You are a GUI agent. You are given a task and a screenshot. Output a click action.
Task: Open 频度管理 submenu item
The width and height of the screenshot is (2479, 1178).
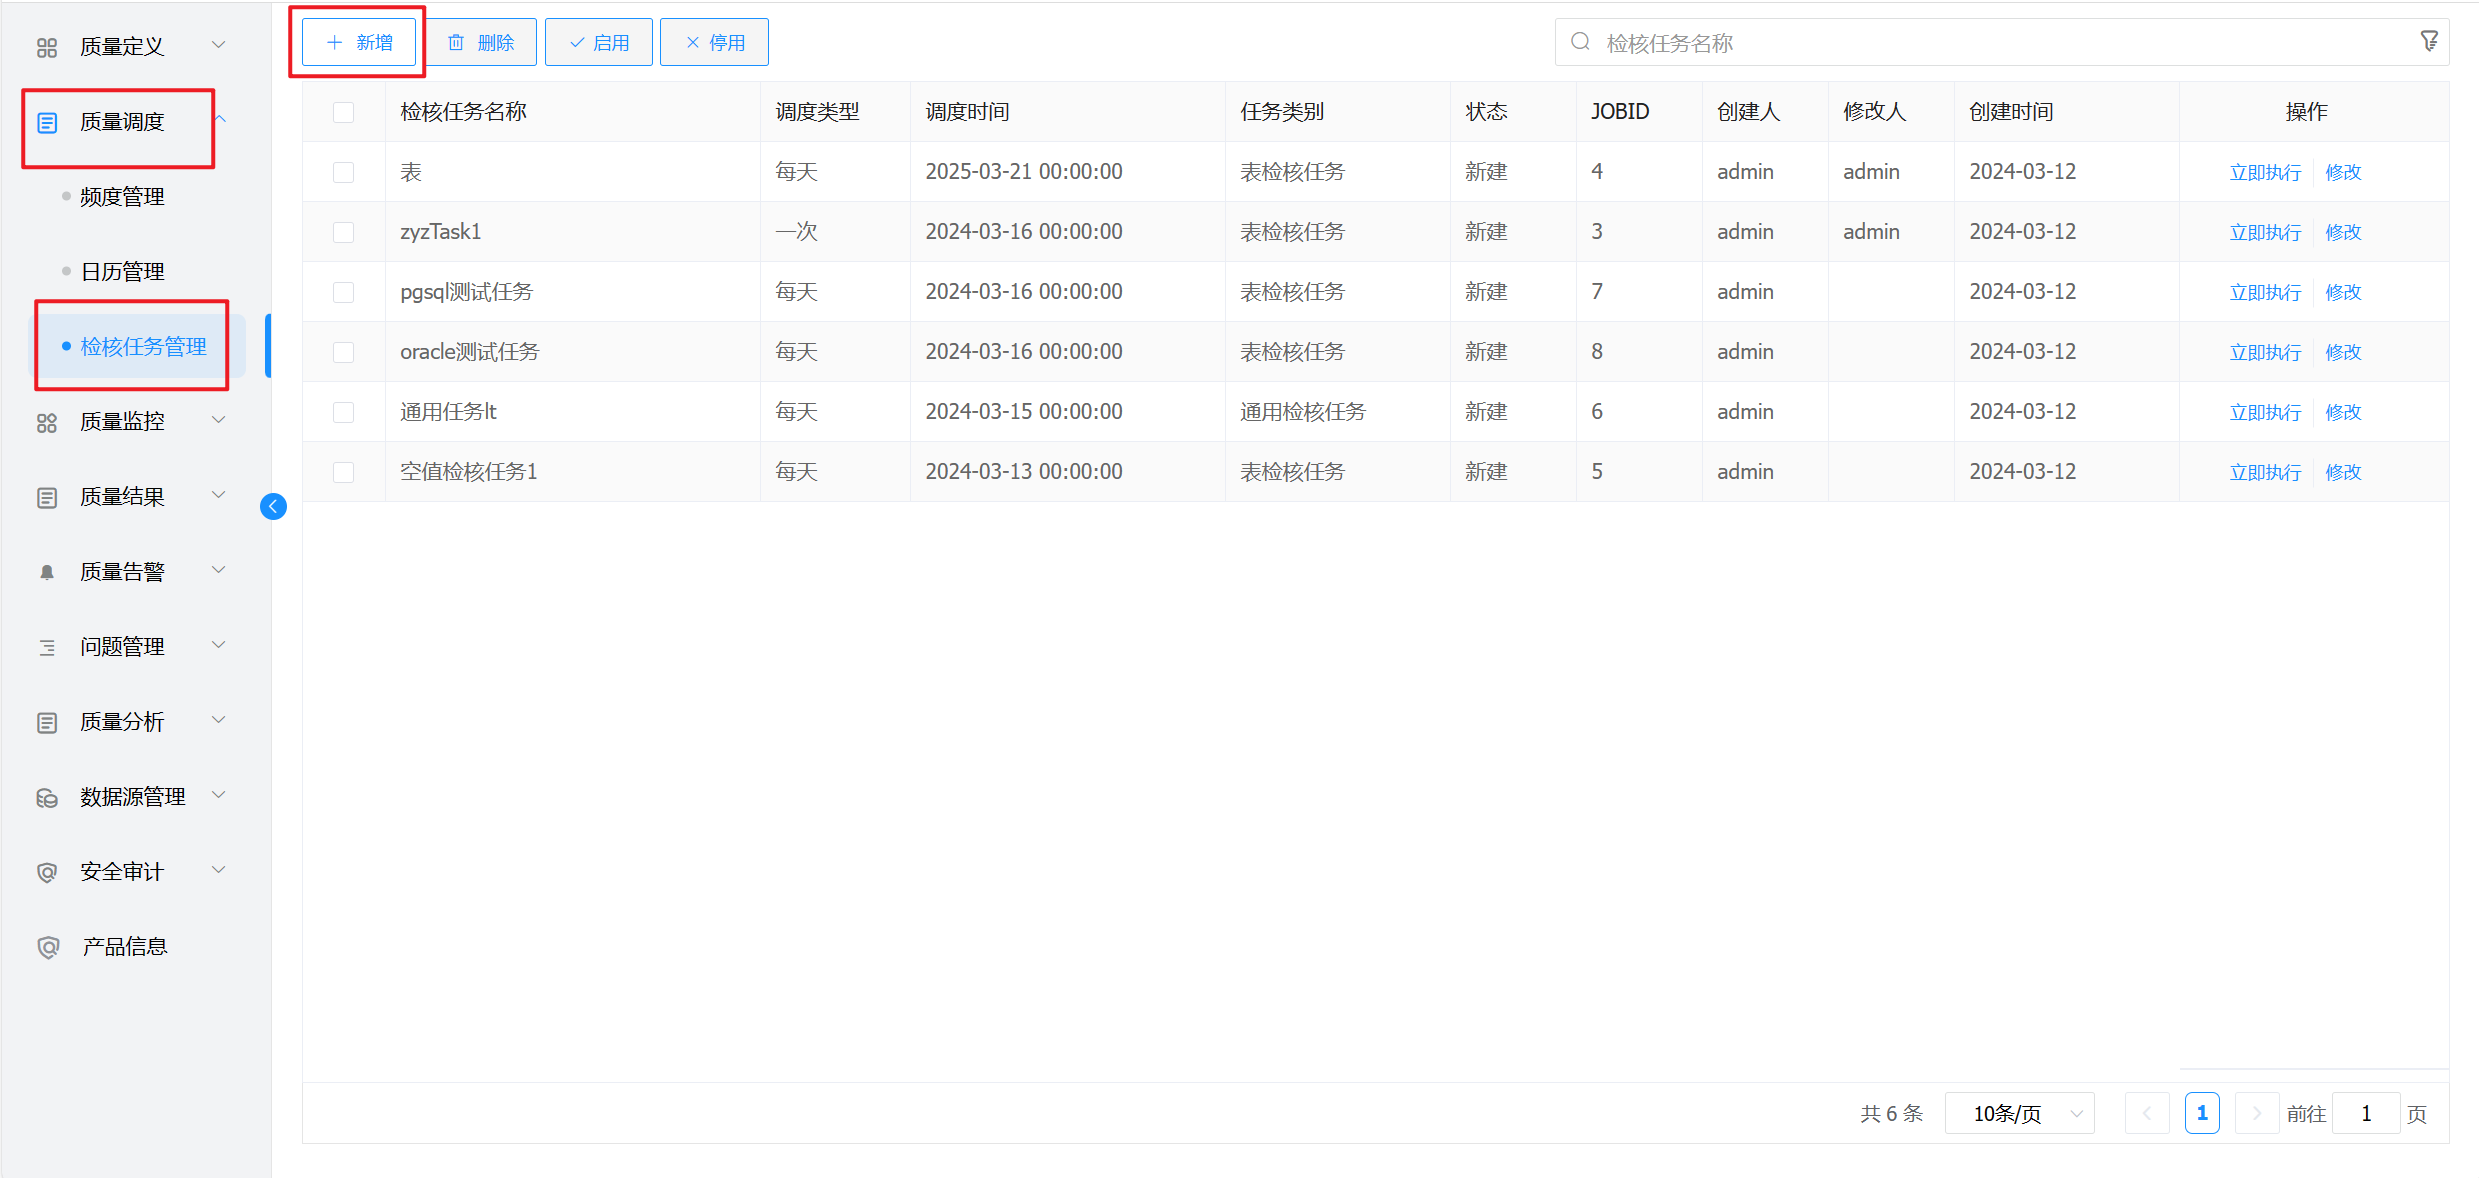coord(122,197)
